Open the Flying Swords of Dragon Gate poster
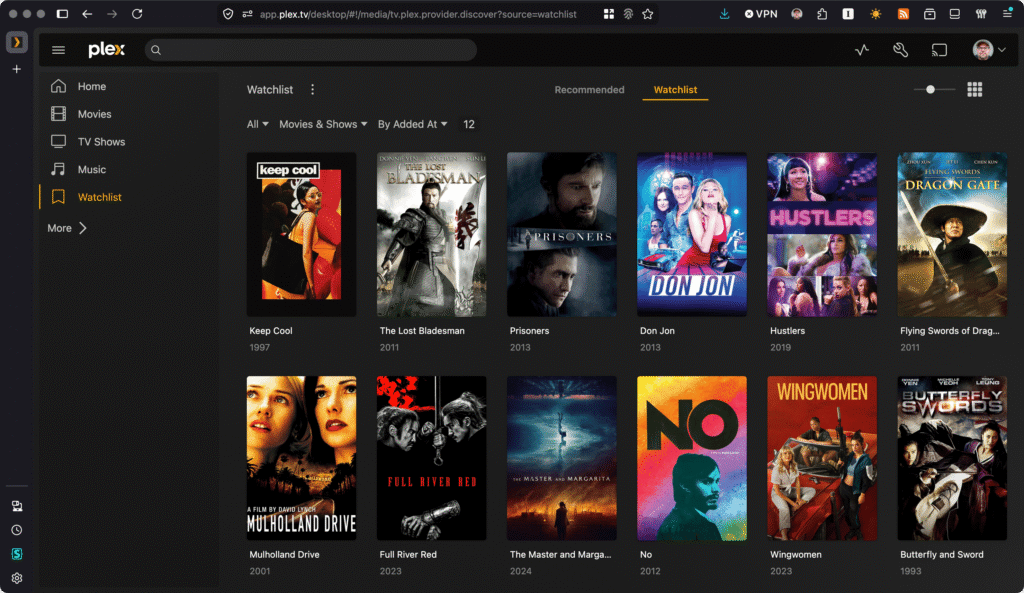This screenshot has width=1024, height=593. 952,234
